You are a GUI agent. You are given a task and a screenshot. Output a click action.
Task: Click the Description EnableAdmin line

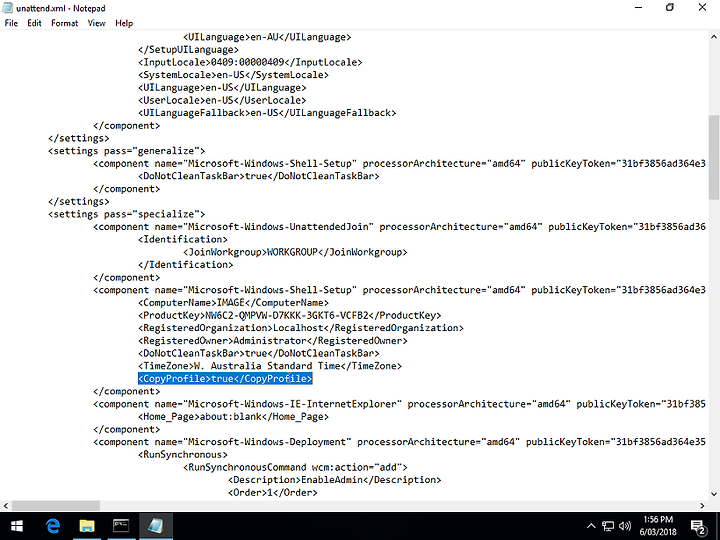pyautogui.click(x=334, y=480)
